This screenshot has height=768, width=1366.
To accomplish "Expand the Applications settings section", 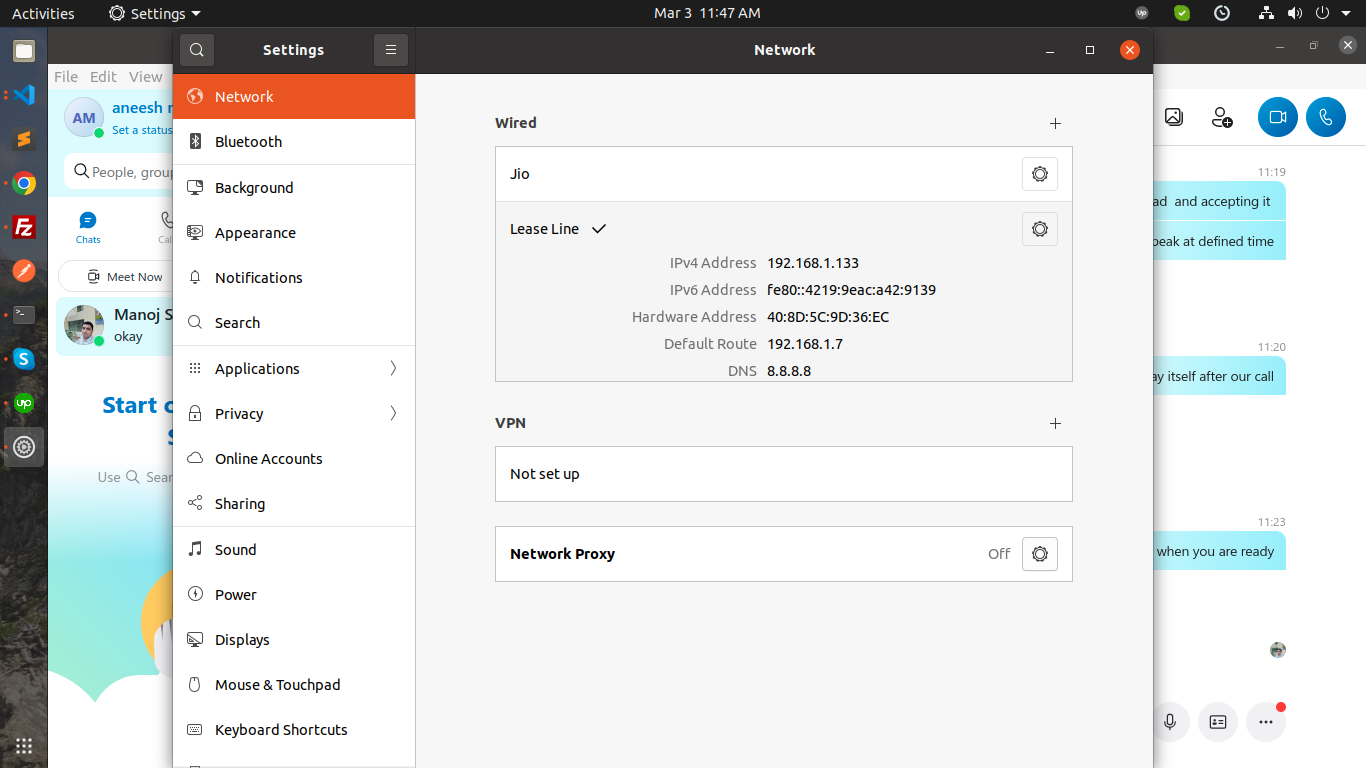I will coord(293,369).
